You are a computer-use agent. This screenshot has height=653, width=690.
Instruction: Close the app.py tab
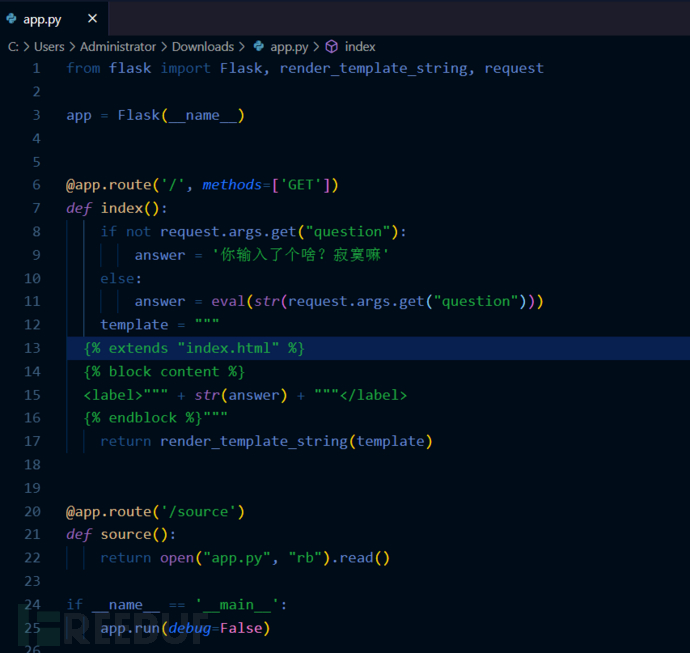point(92,18)
